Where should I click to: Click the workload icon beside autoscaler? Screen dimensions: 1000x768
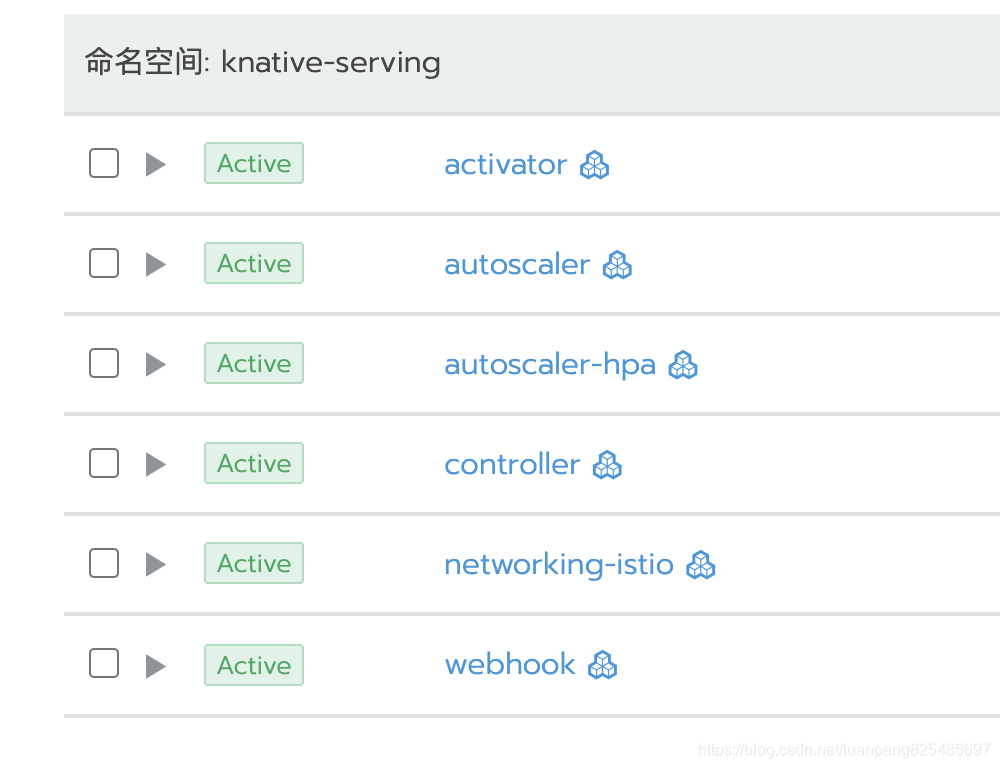click(617, 265)
